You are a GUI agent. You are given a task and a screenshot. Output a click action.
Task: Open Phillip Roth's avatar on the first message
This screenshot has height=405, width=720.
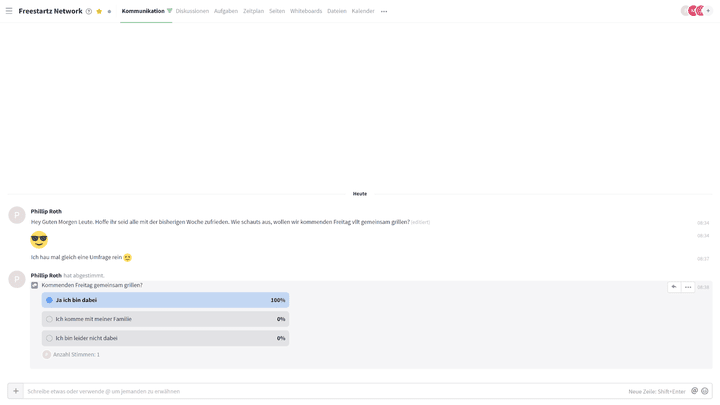17,215
